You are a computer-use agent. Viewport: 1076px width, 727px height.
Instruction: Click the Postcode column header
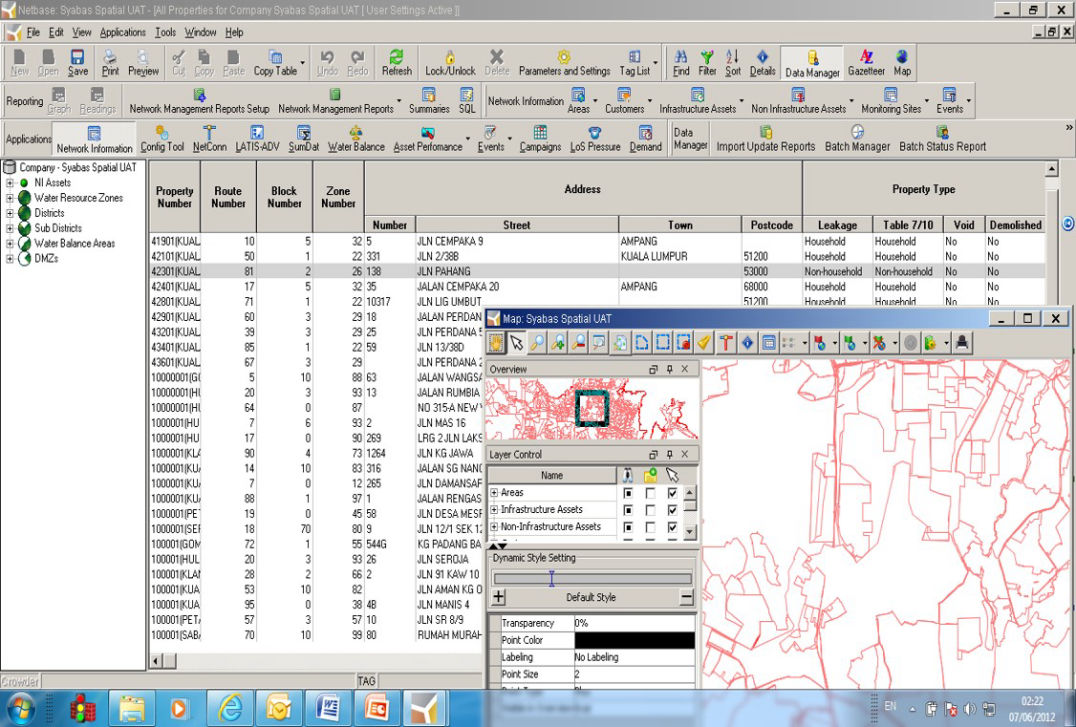[771, 224]
